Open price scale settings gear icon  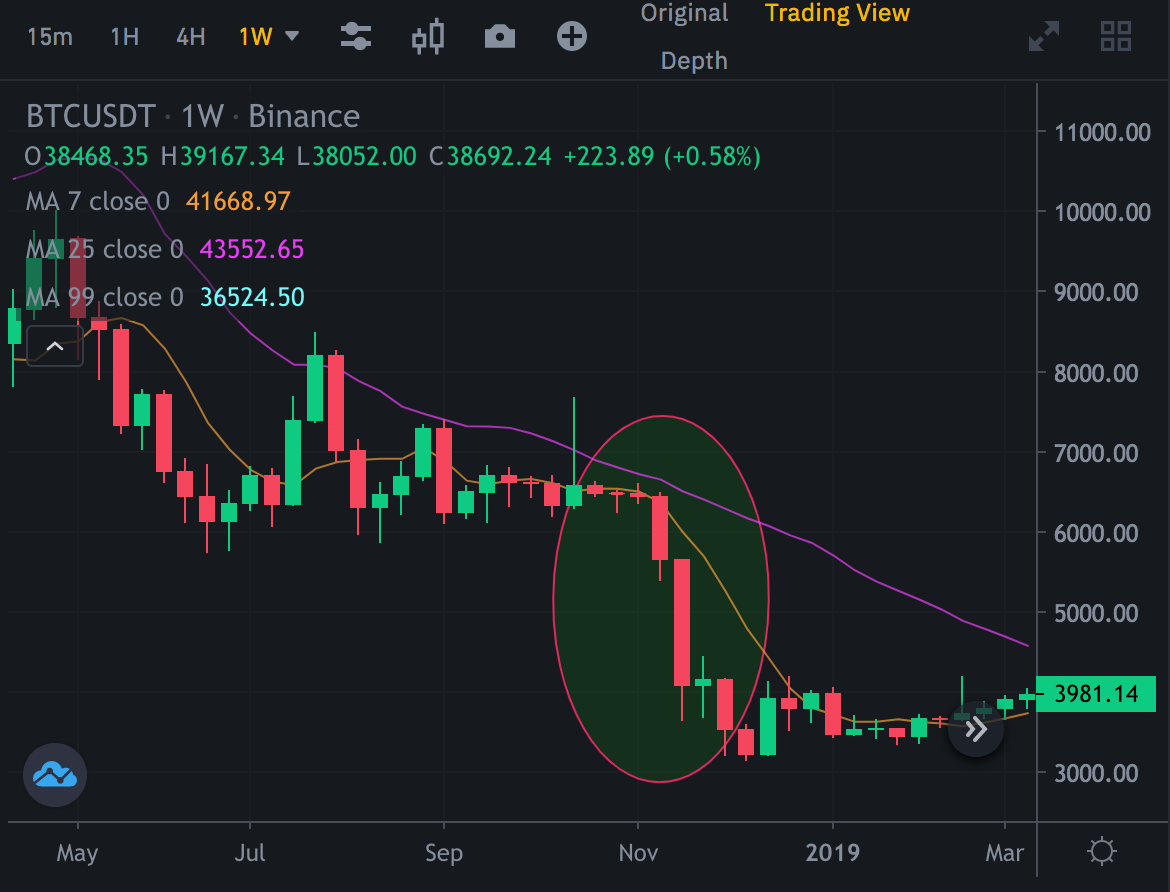point(1102,852)
